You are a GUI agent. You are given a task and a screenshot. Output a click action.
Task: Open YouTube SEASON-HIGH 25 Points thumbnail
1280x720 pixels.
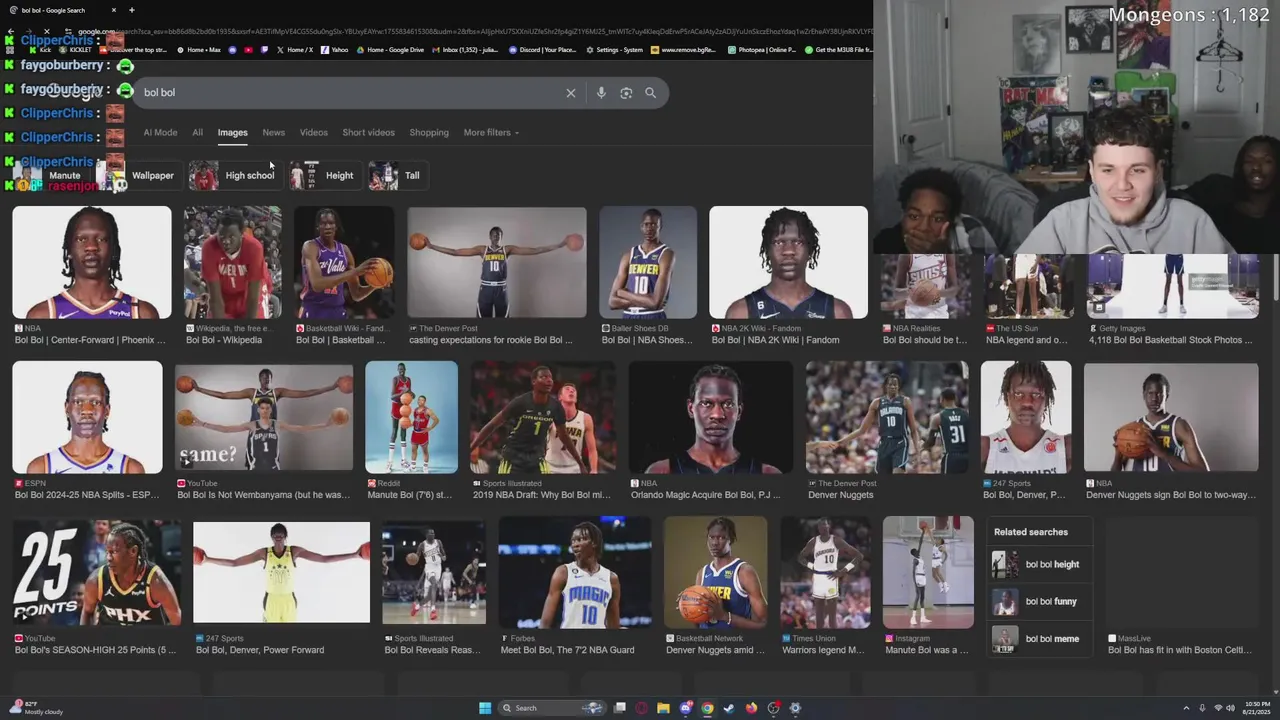click(97, 572)
